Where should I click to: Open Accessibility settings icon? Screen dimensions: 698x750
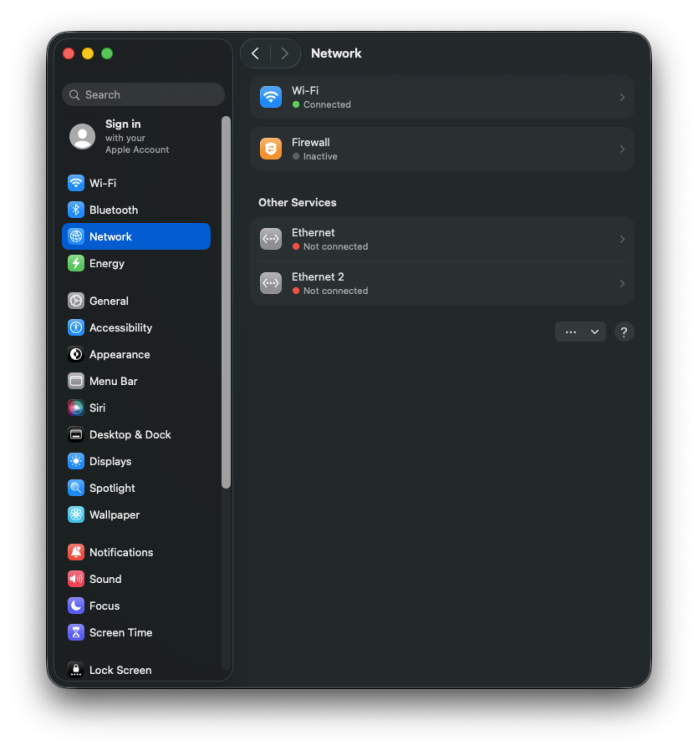[76, 327]
